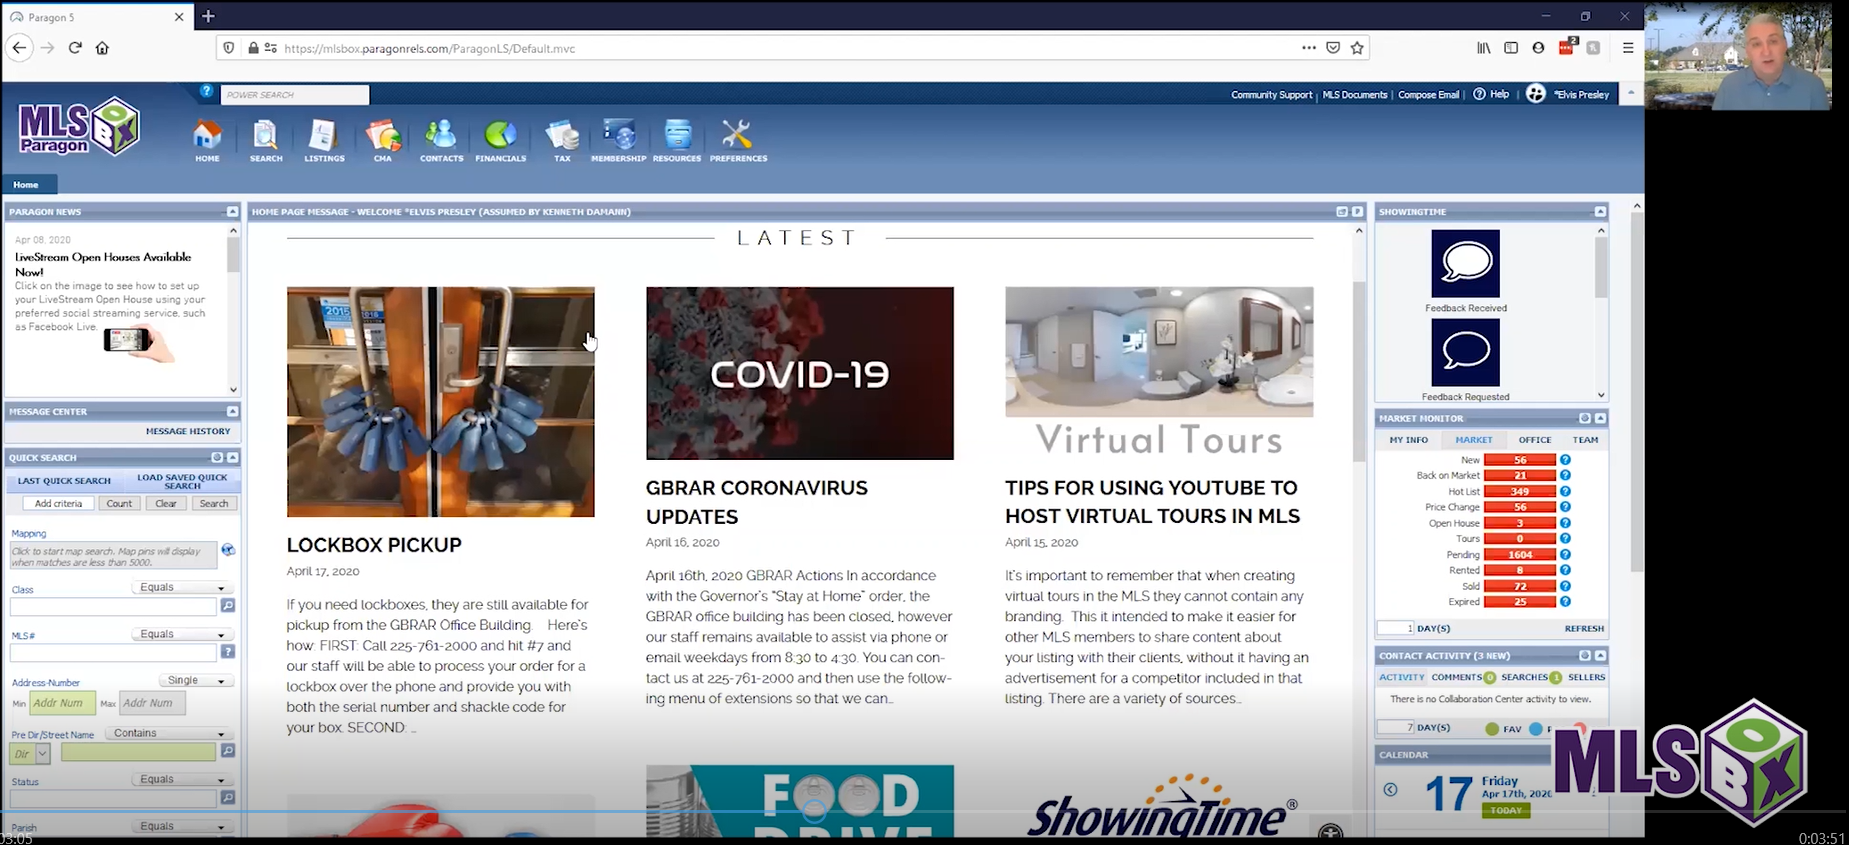
Task: Click the browser reload button
Action: click(75, 48)
